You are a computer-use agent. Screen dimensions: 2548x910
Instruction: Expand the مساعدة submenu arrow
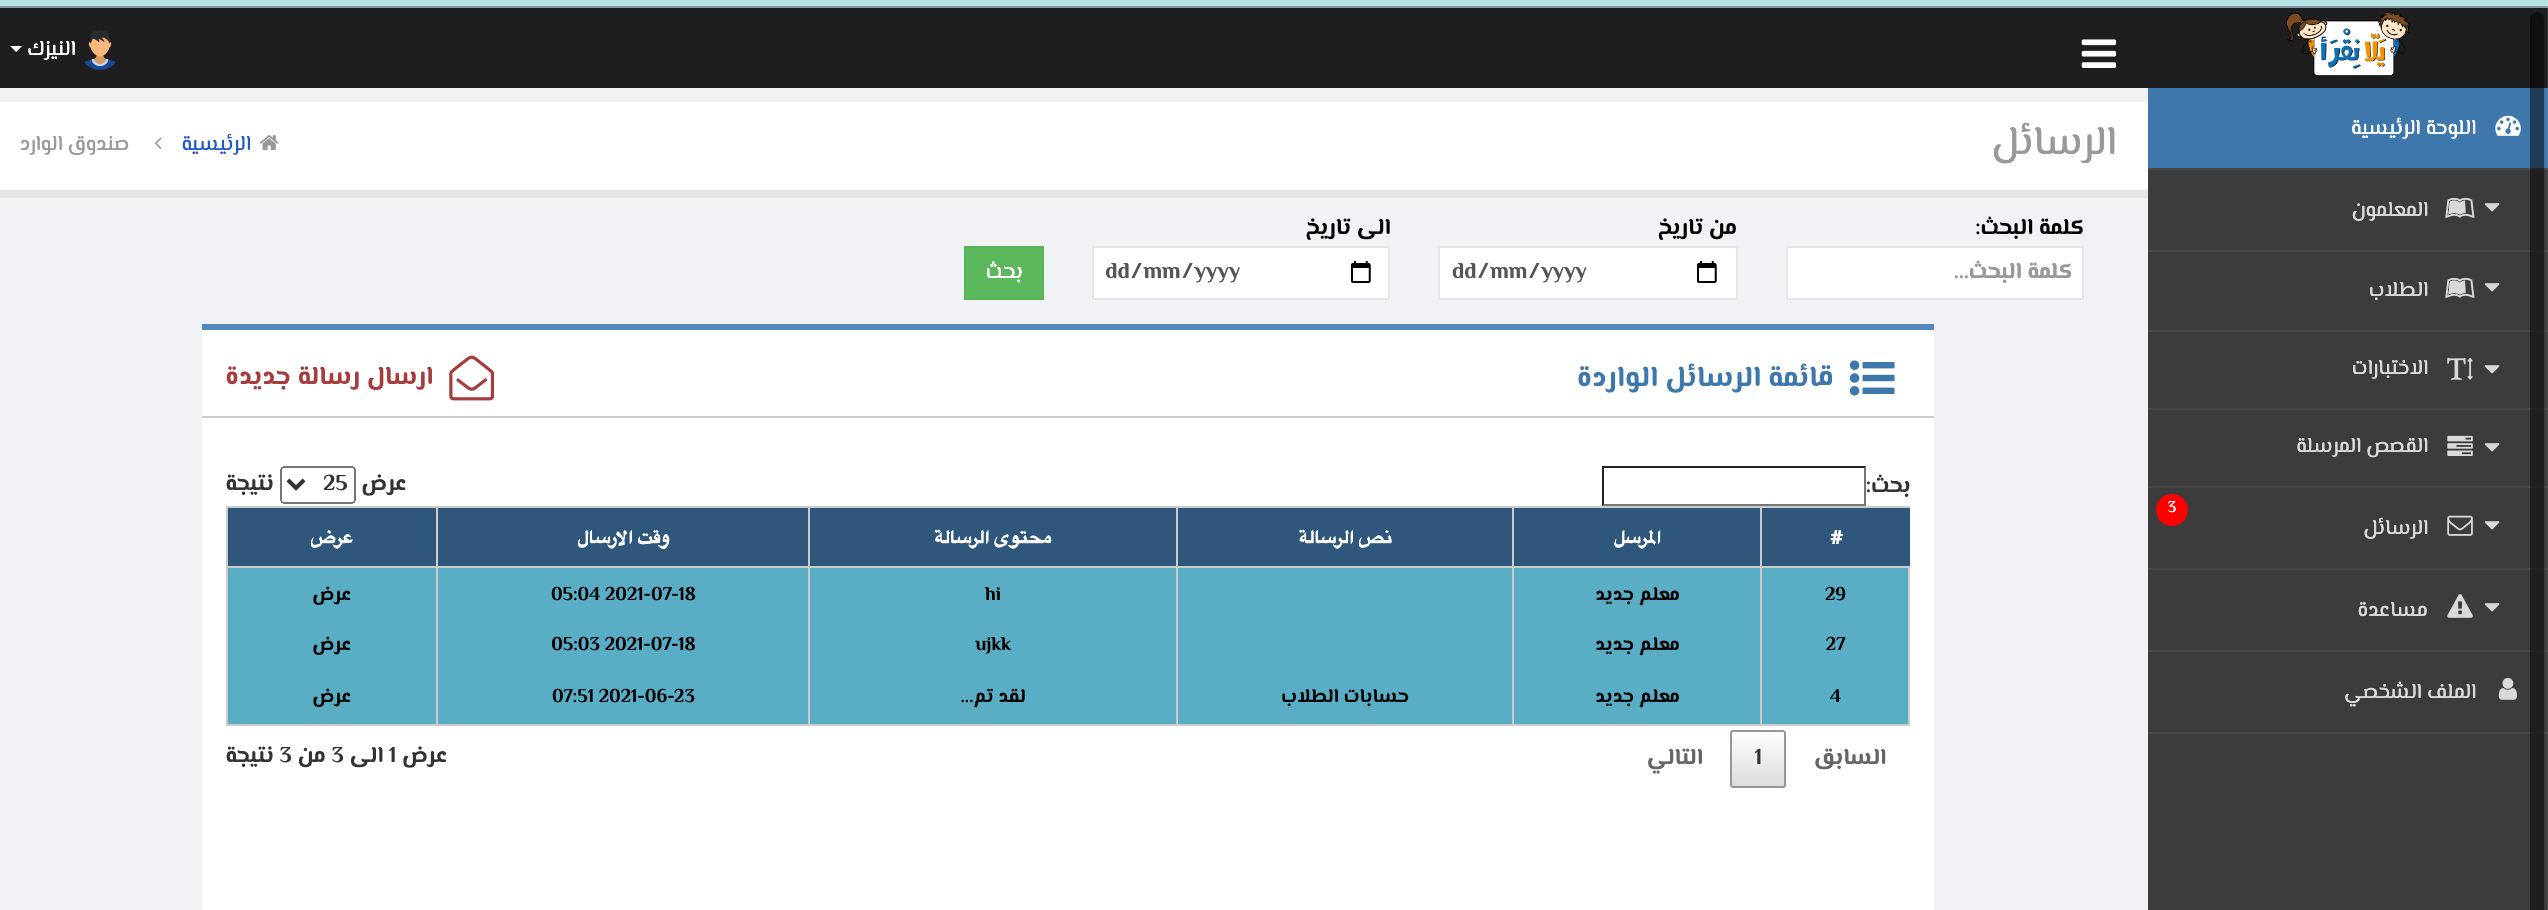click(x=2492, y=607)
